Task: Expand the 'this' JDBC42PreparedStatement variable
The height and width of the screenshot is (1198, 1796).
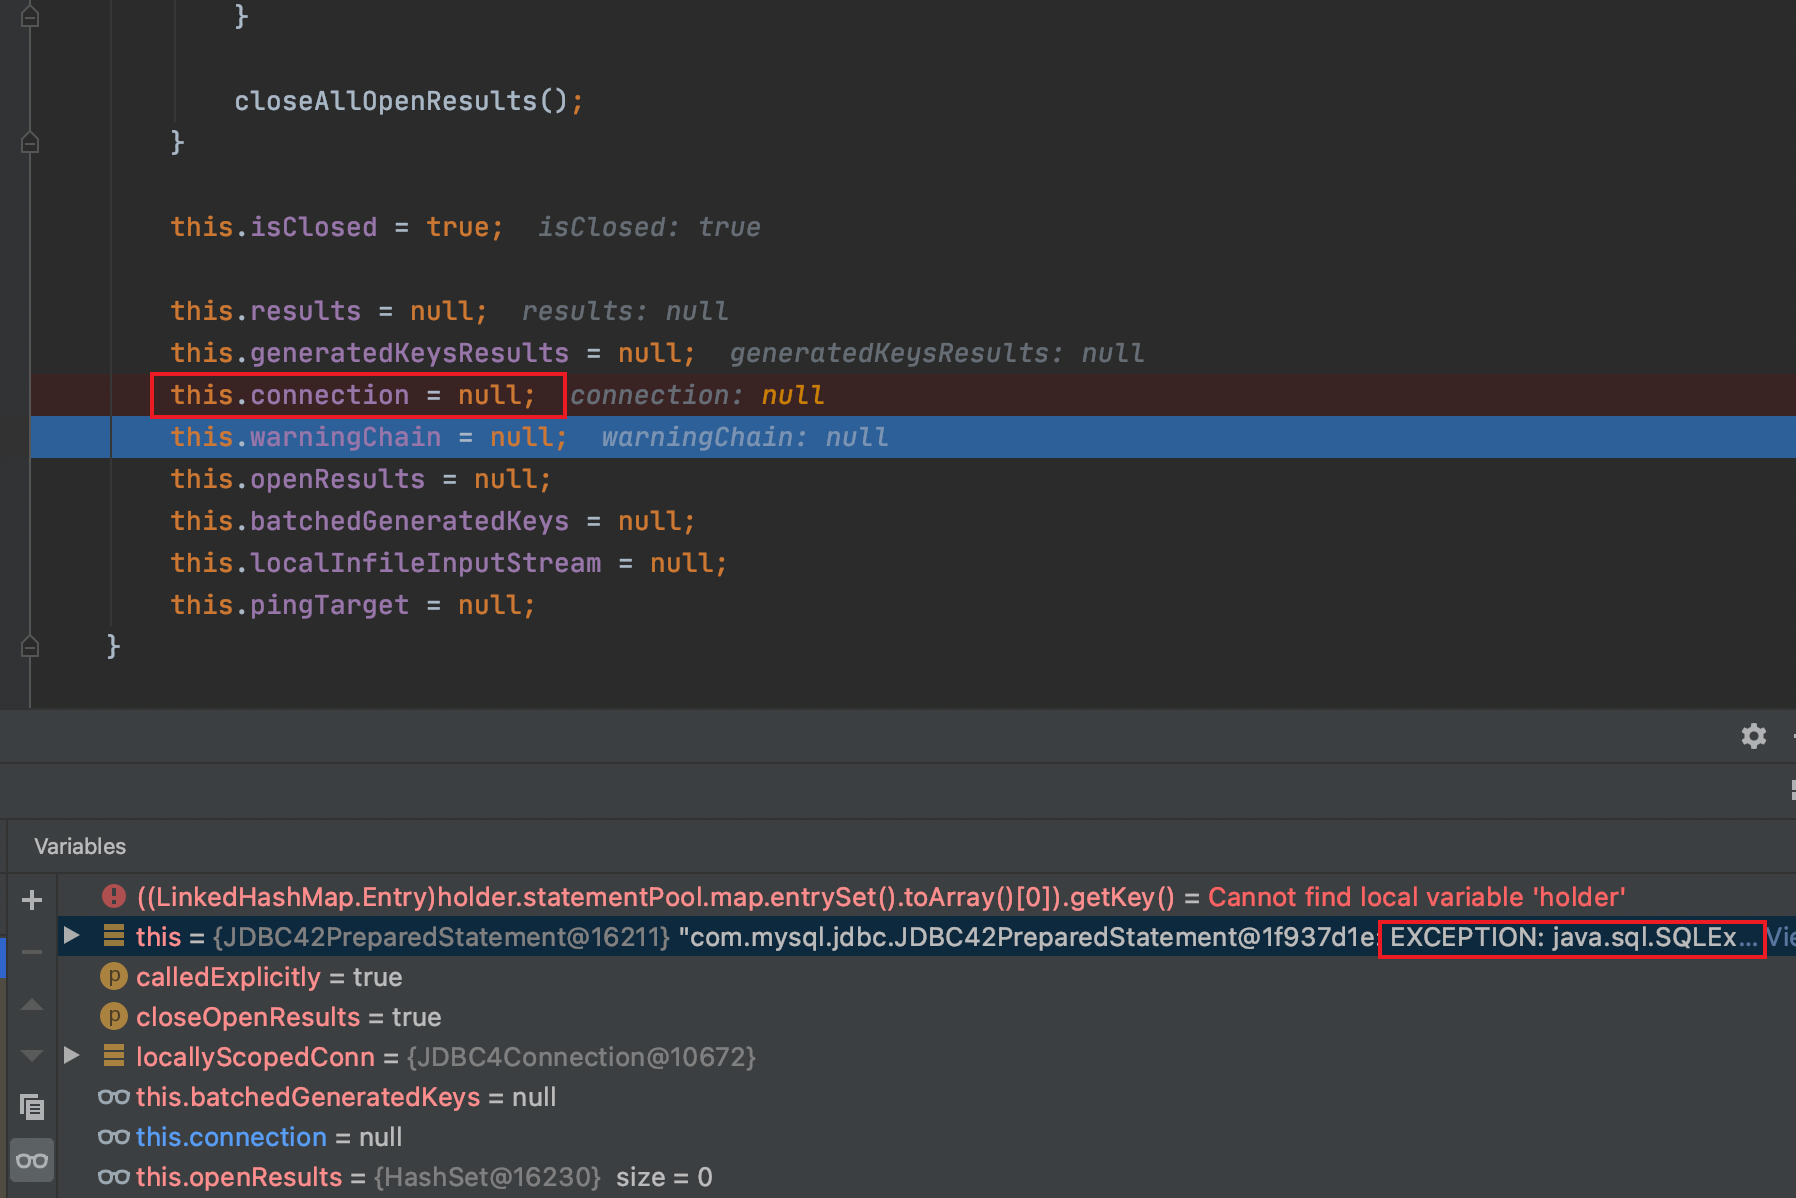Action: click(71, 936)
